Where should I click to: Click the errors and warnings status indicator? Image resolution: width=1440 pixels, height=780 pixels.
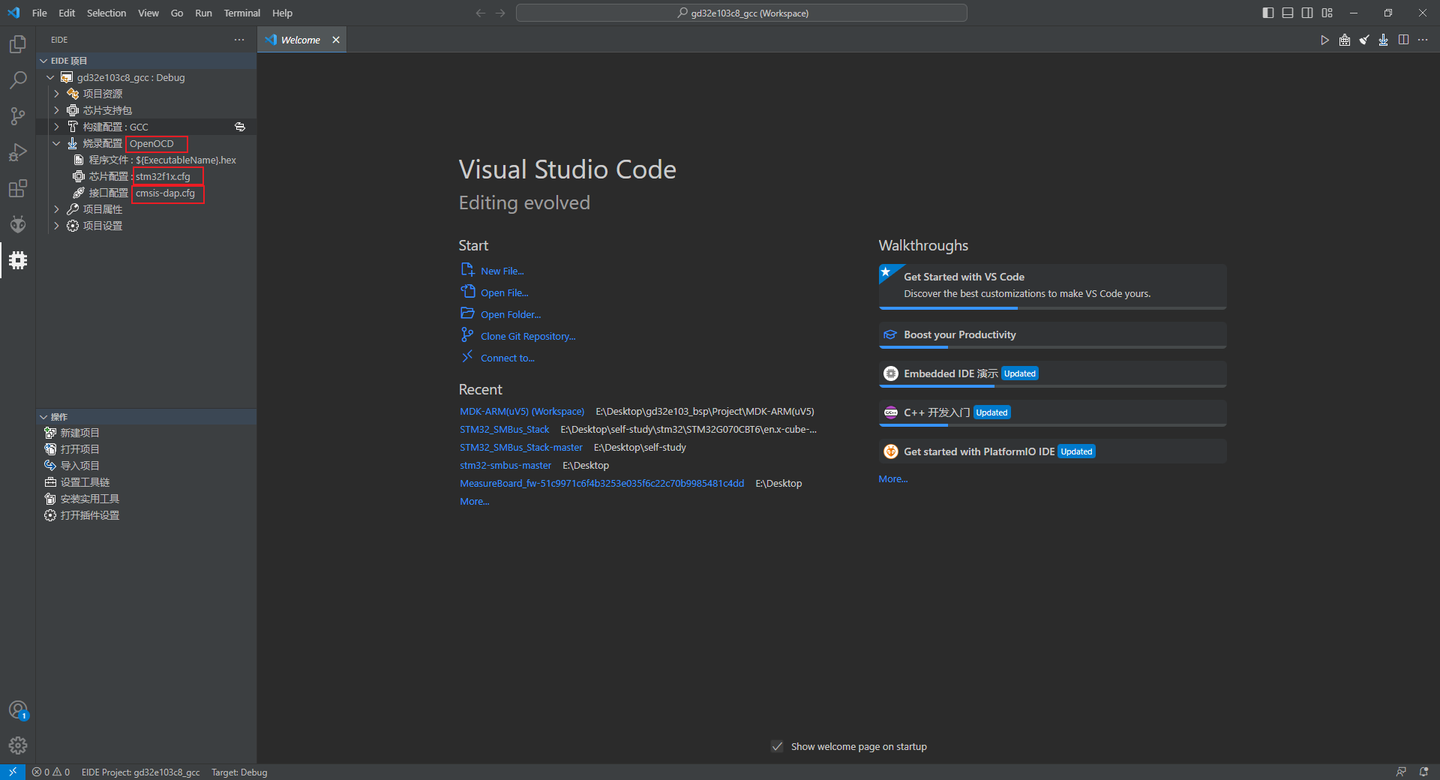click(x=50, y=771)
